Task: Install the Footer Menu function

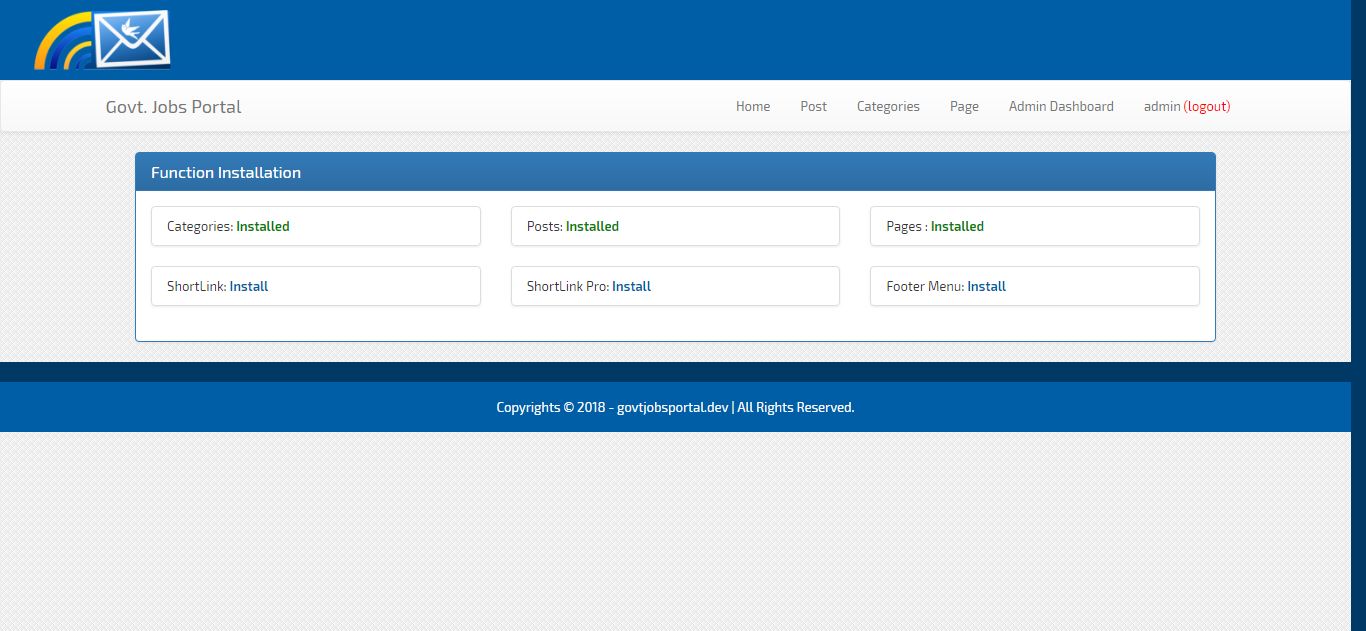Action: (x=986, y=286)
